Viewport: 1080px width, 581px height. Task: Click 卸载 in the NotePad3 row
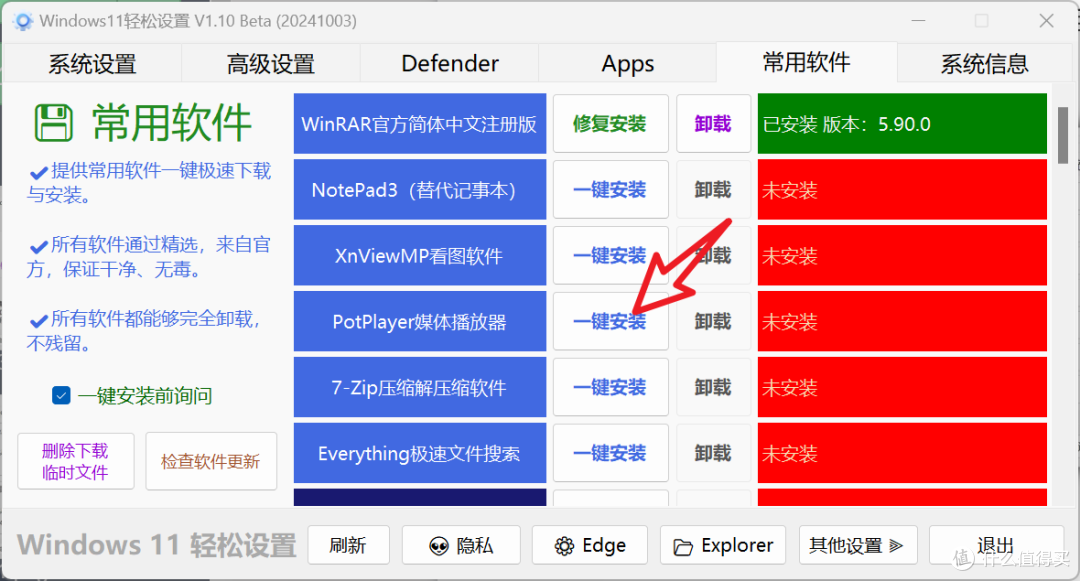click(x=713, y=189)
